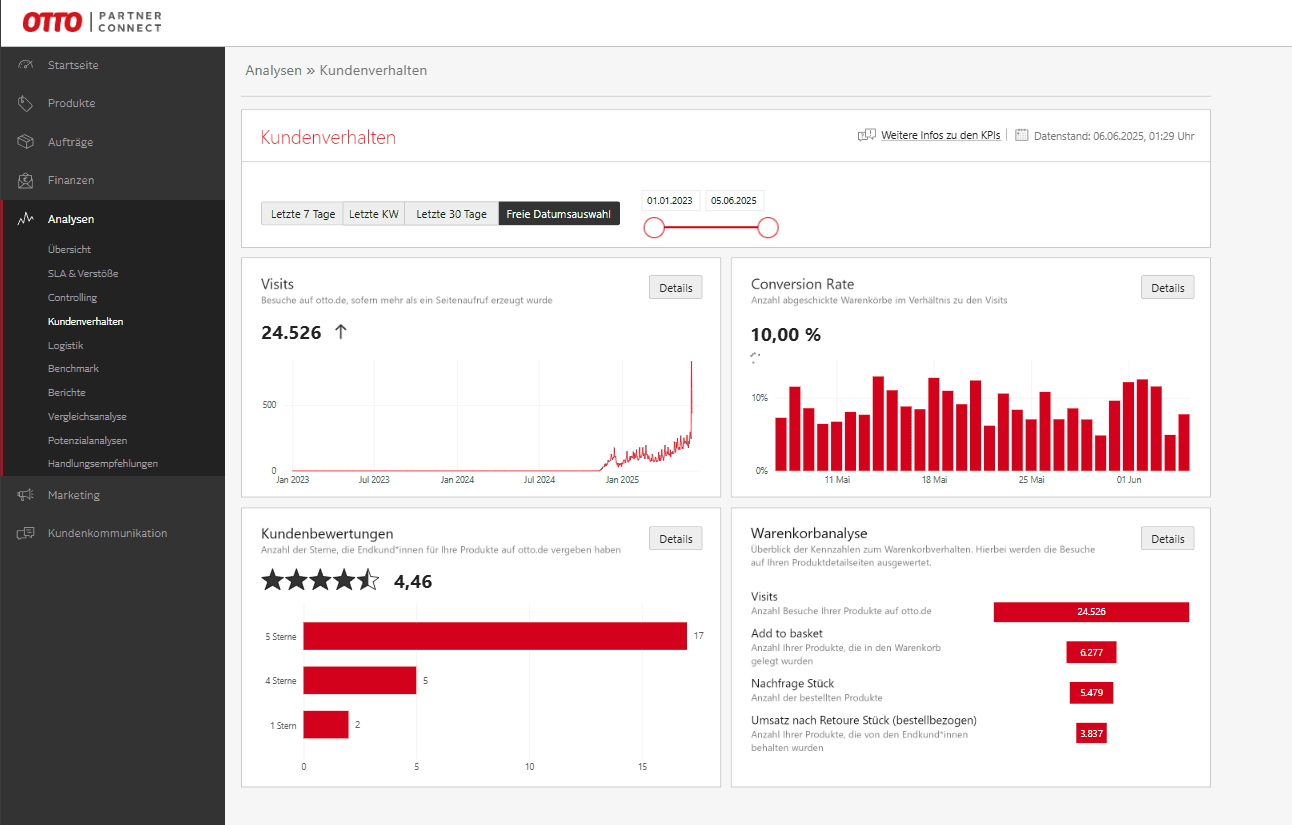Image resolution: width=1292 pixels, height=825 pixels.
Task: Open the Benchmark submenu item
Action: tap(73, 369)
